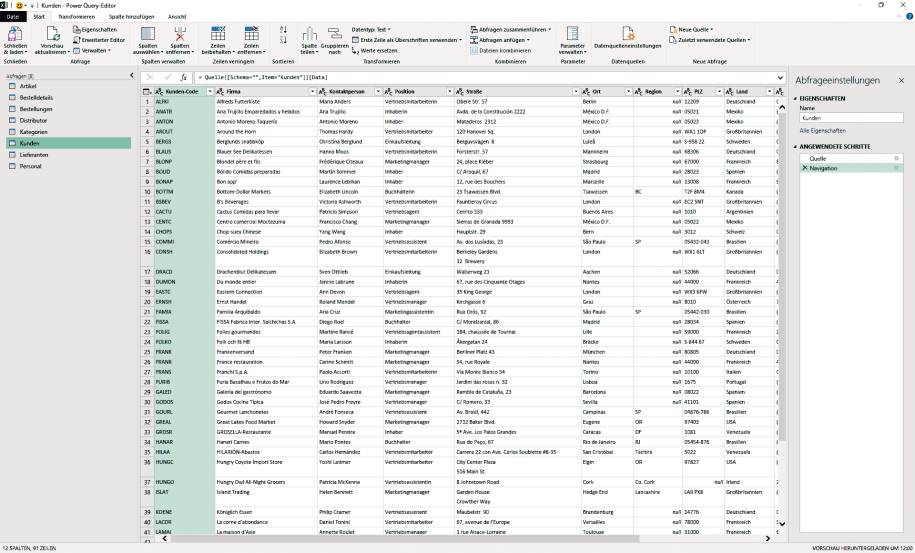Select the Distributor query

(67, 120)
